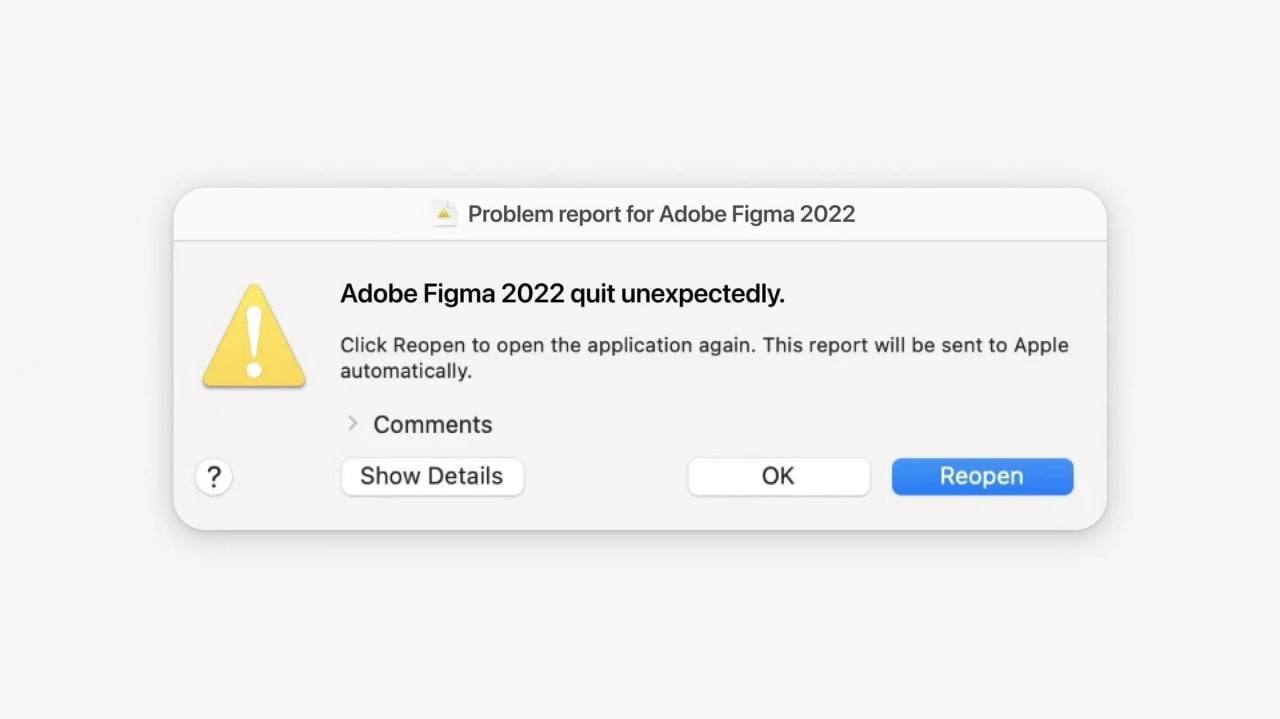Click blank dialog space between Show Details and OK

click(605, 476)
